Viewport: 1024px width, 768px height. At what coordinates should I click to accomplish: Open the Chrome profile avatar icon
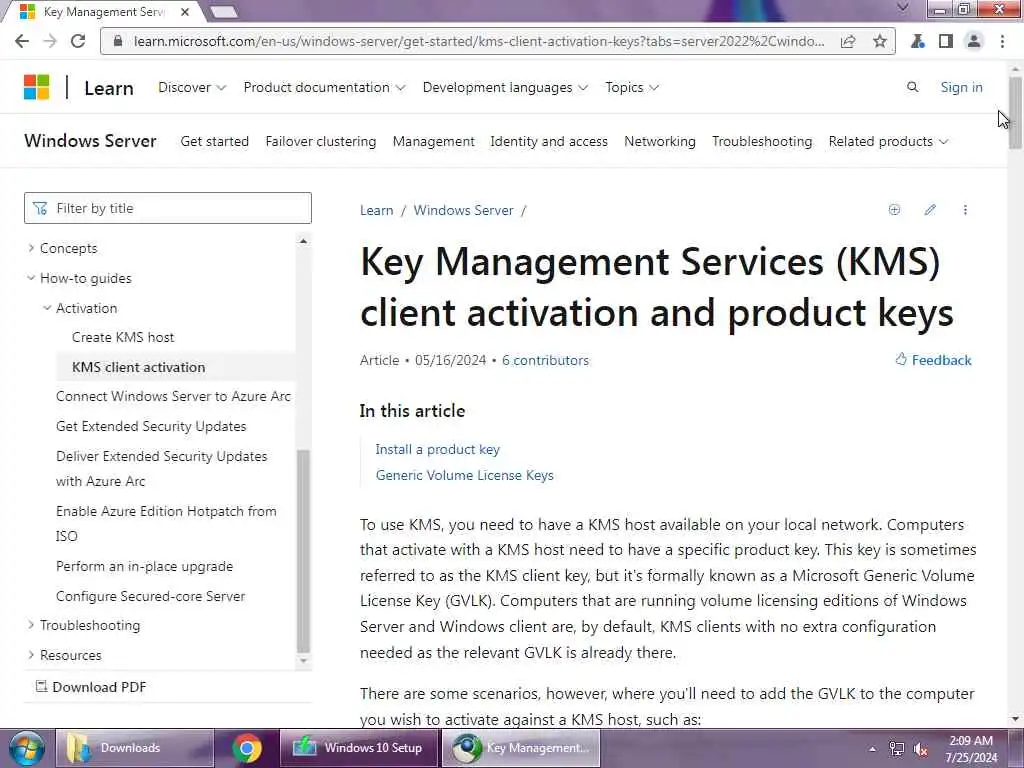[x=974, y=41]
